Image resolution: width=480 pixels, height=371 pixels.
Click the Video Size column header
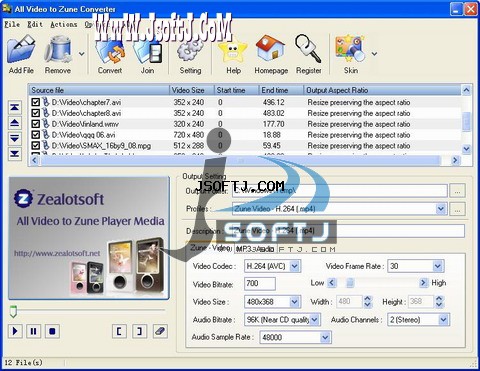192,90
